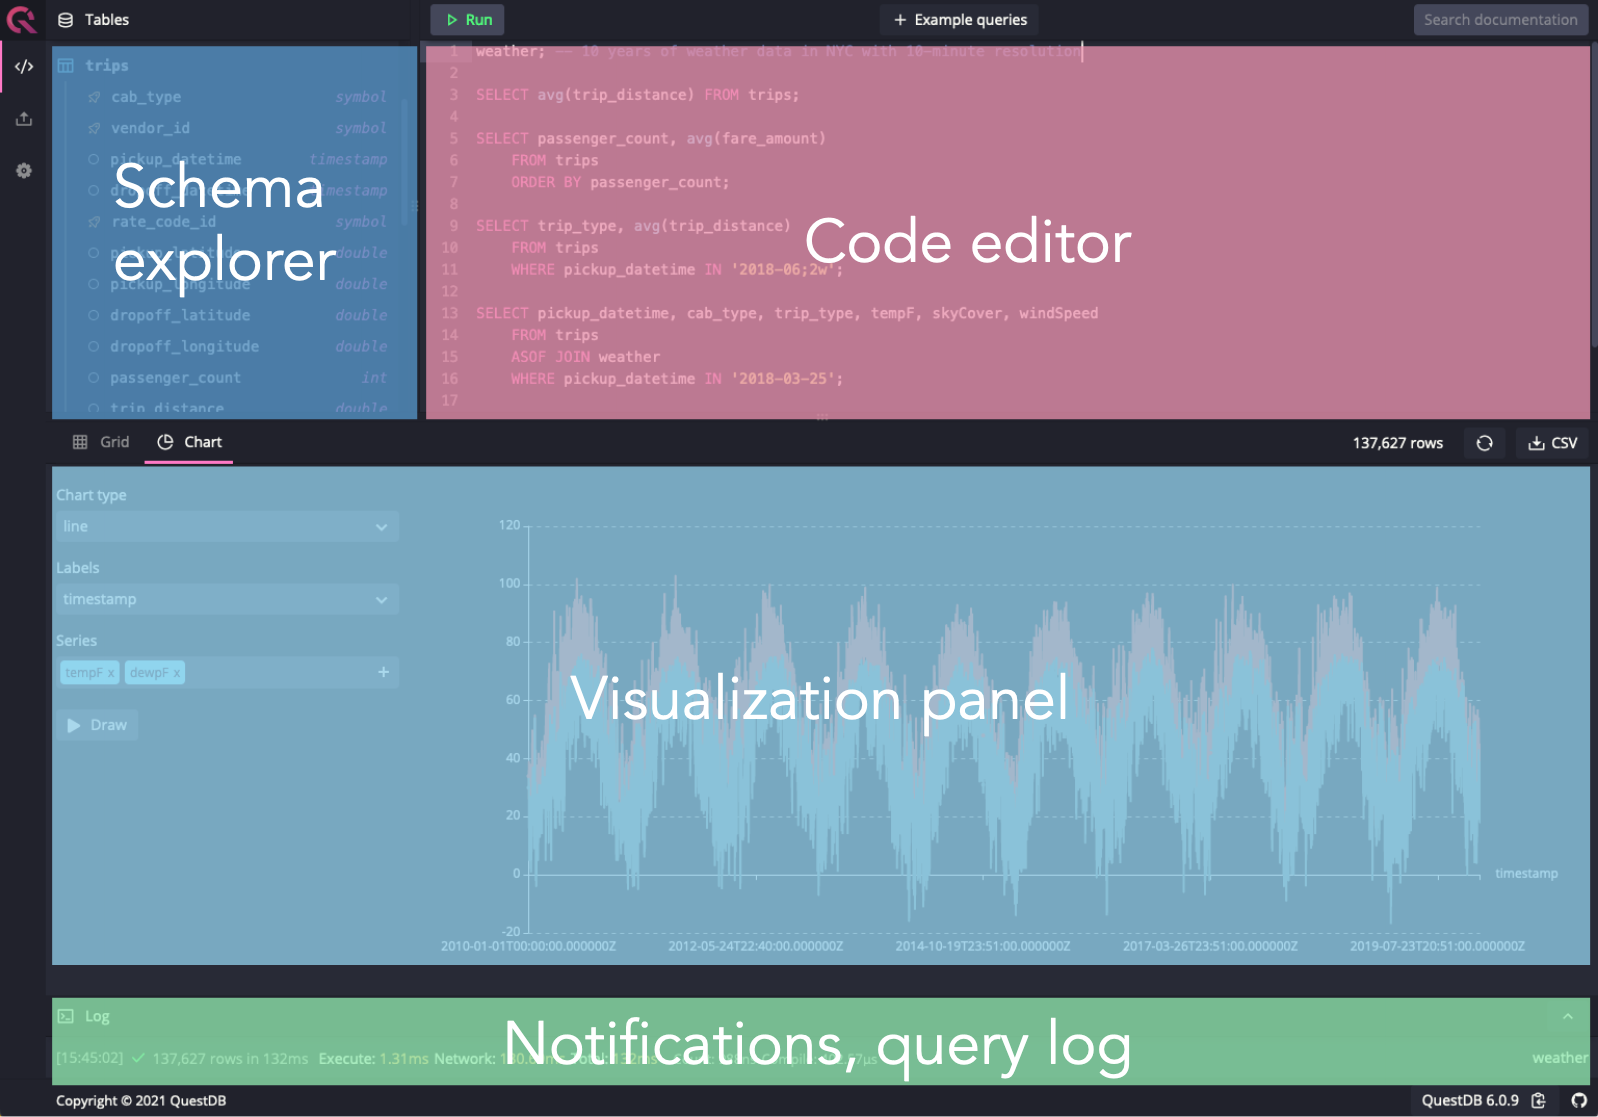Click the Log panel icon
Screen dimensions: 1598x1117
tap(66, 1016)
